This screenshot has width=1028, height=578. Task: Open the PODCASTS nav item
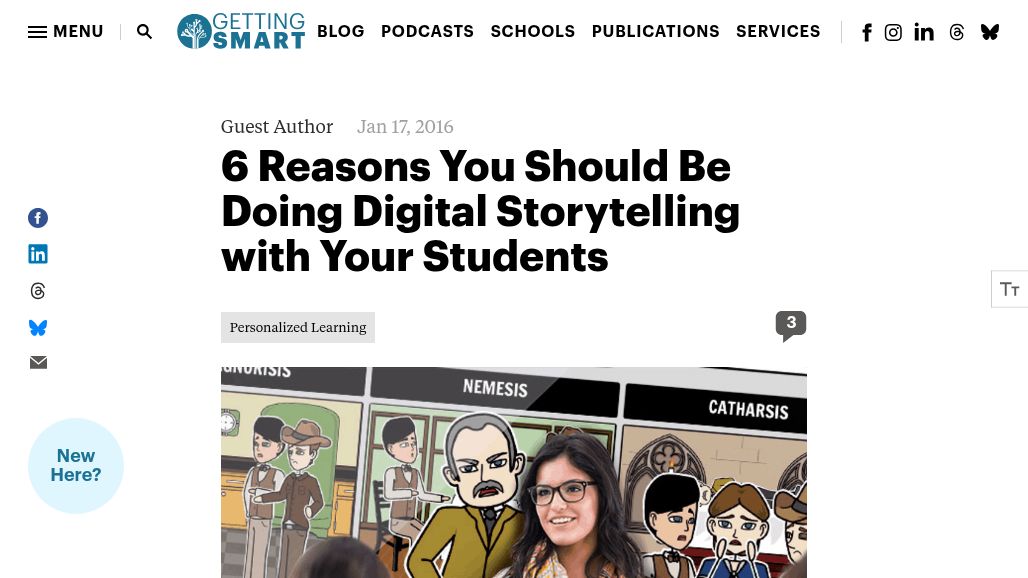[427, 31]
